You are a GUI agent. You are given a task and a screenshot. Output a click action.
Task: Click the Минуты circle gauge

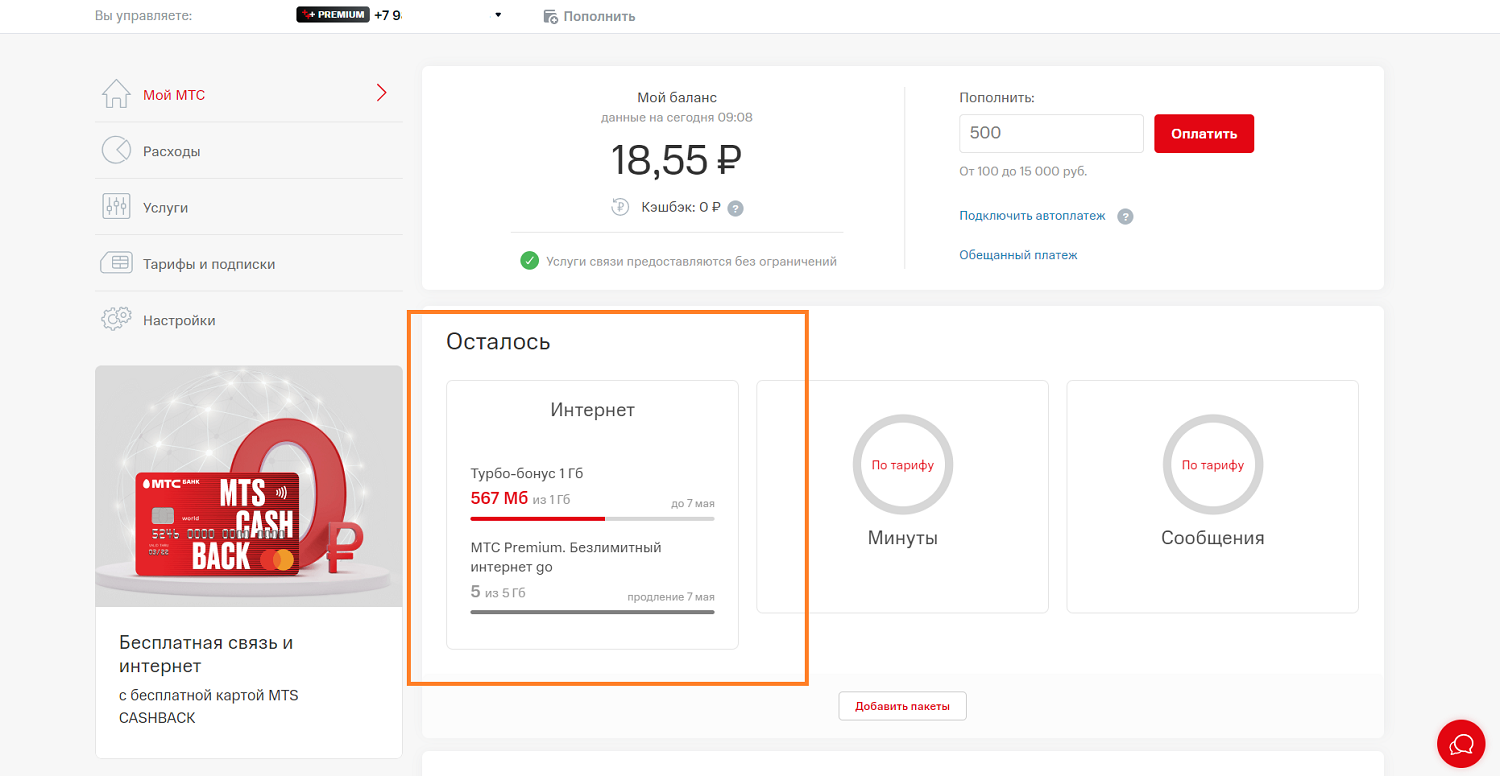pos(902,464)
